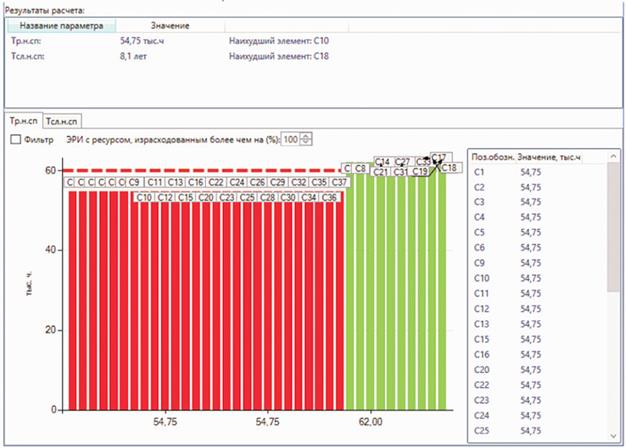Click the C8 label above green bars
The width and height of the screenshot is (626, 448).
(360, 169)
